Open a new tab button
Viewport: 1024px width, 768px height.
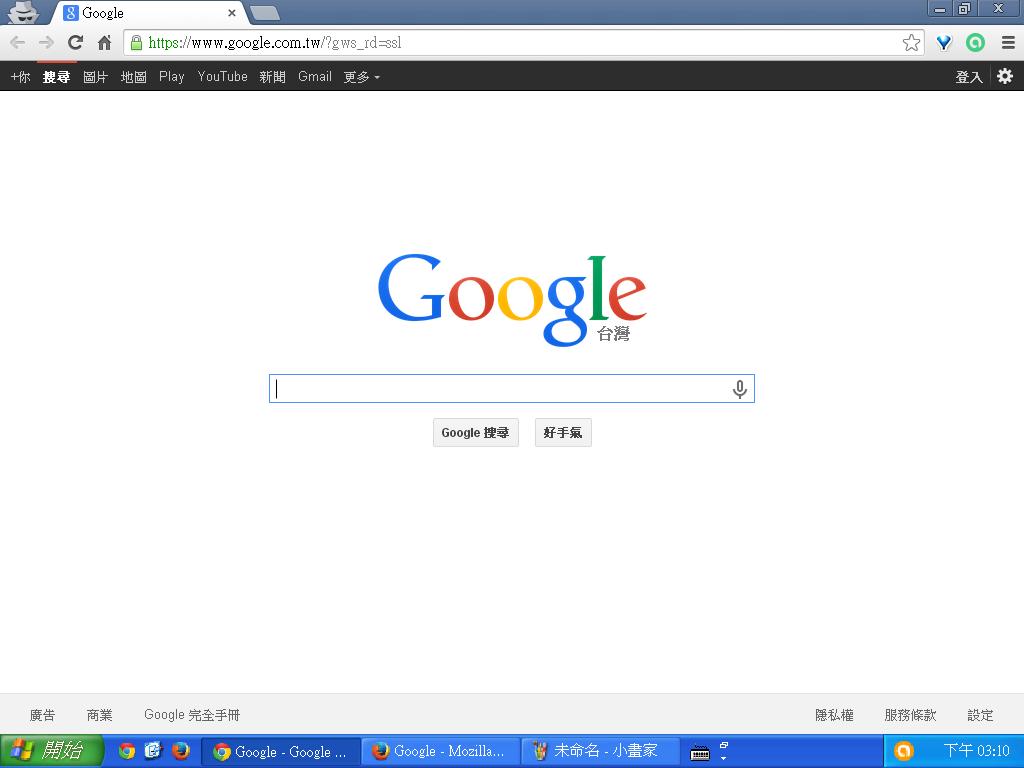(x=264, y=12)
